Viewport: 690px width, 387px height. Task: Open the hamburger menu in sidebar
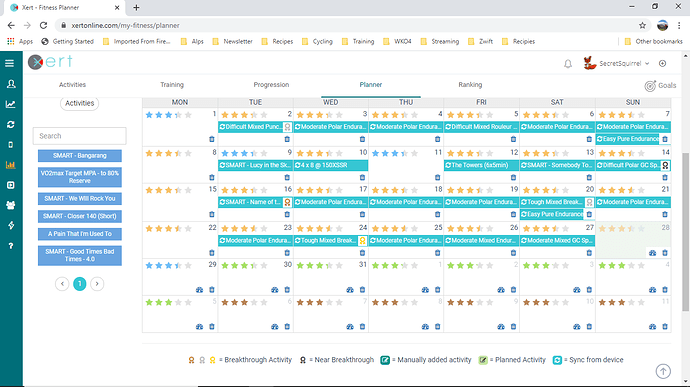point(10,63)
